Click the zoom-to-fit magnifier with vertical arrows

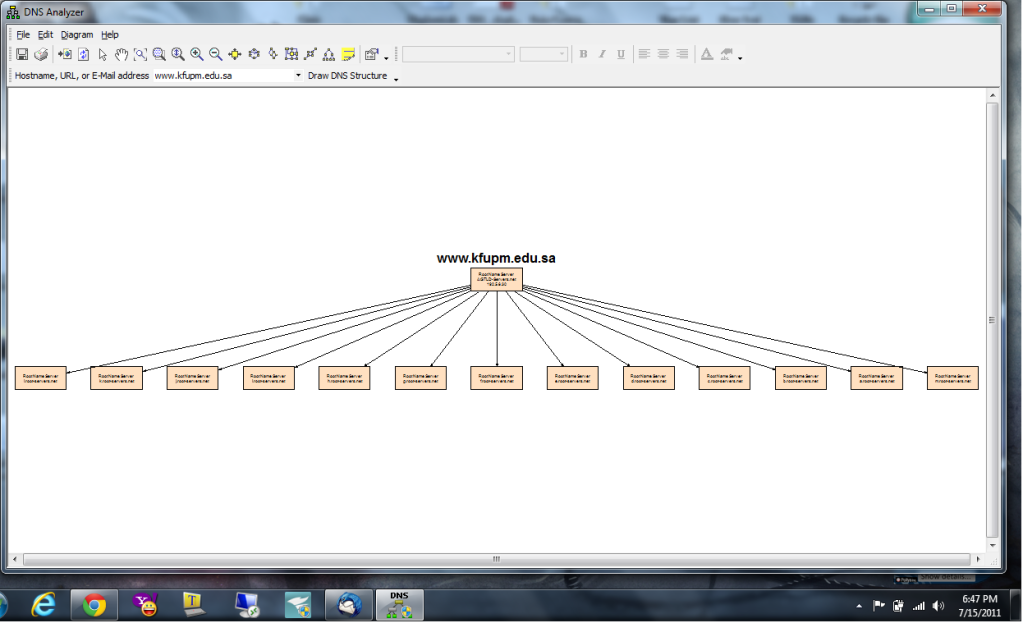click(x=177, y=54)
